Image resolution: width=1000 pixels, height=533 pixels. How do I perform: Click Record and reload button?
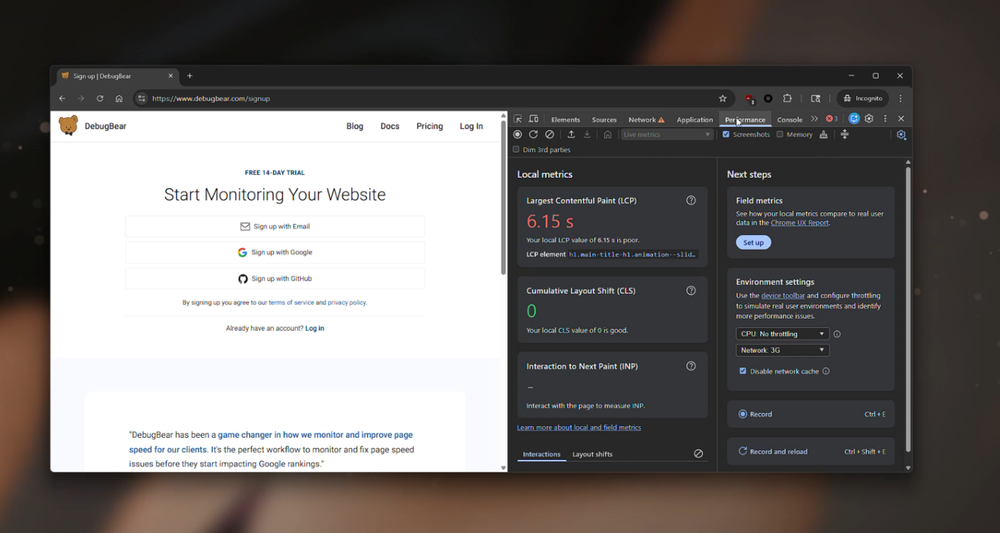[811, 451]
